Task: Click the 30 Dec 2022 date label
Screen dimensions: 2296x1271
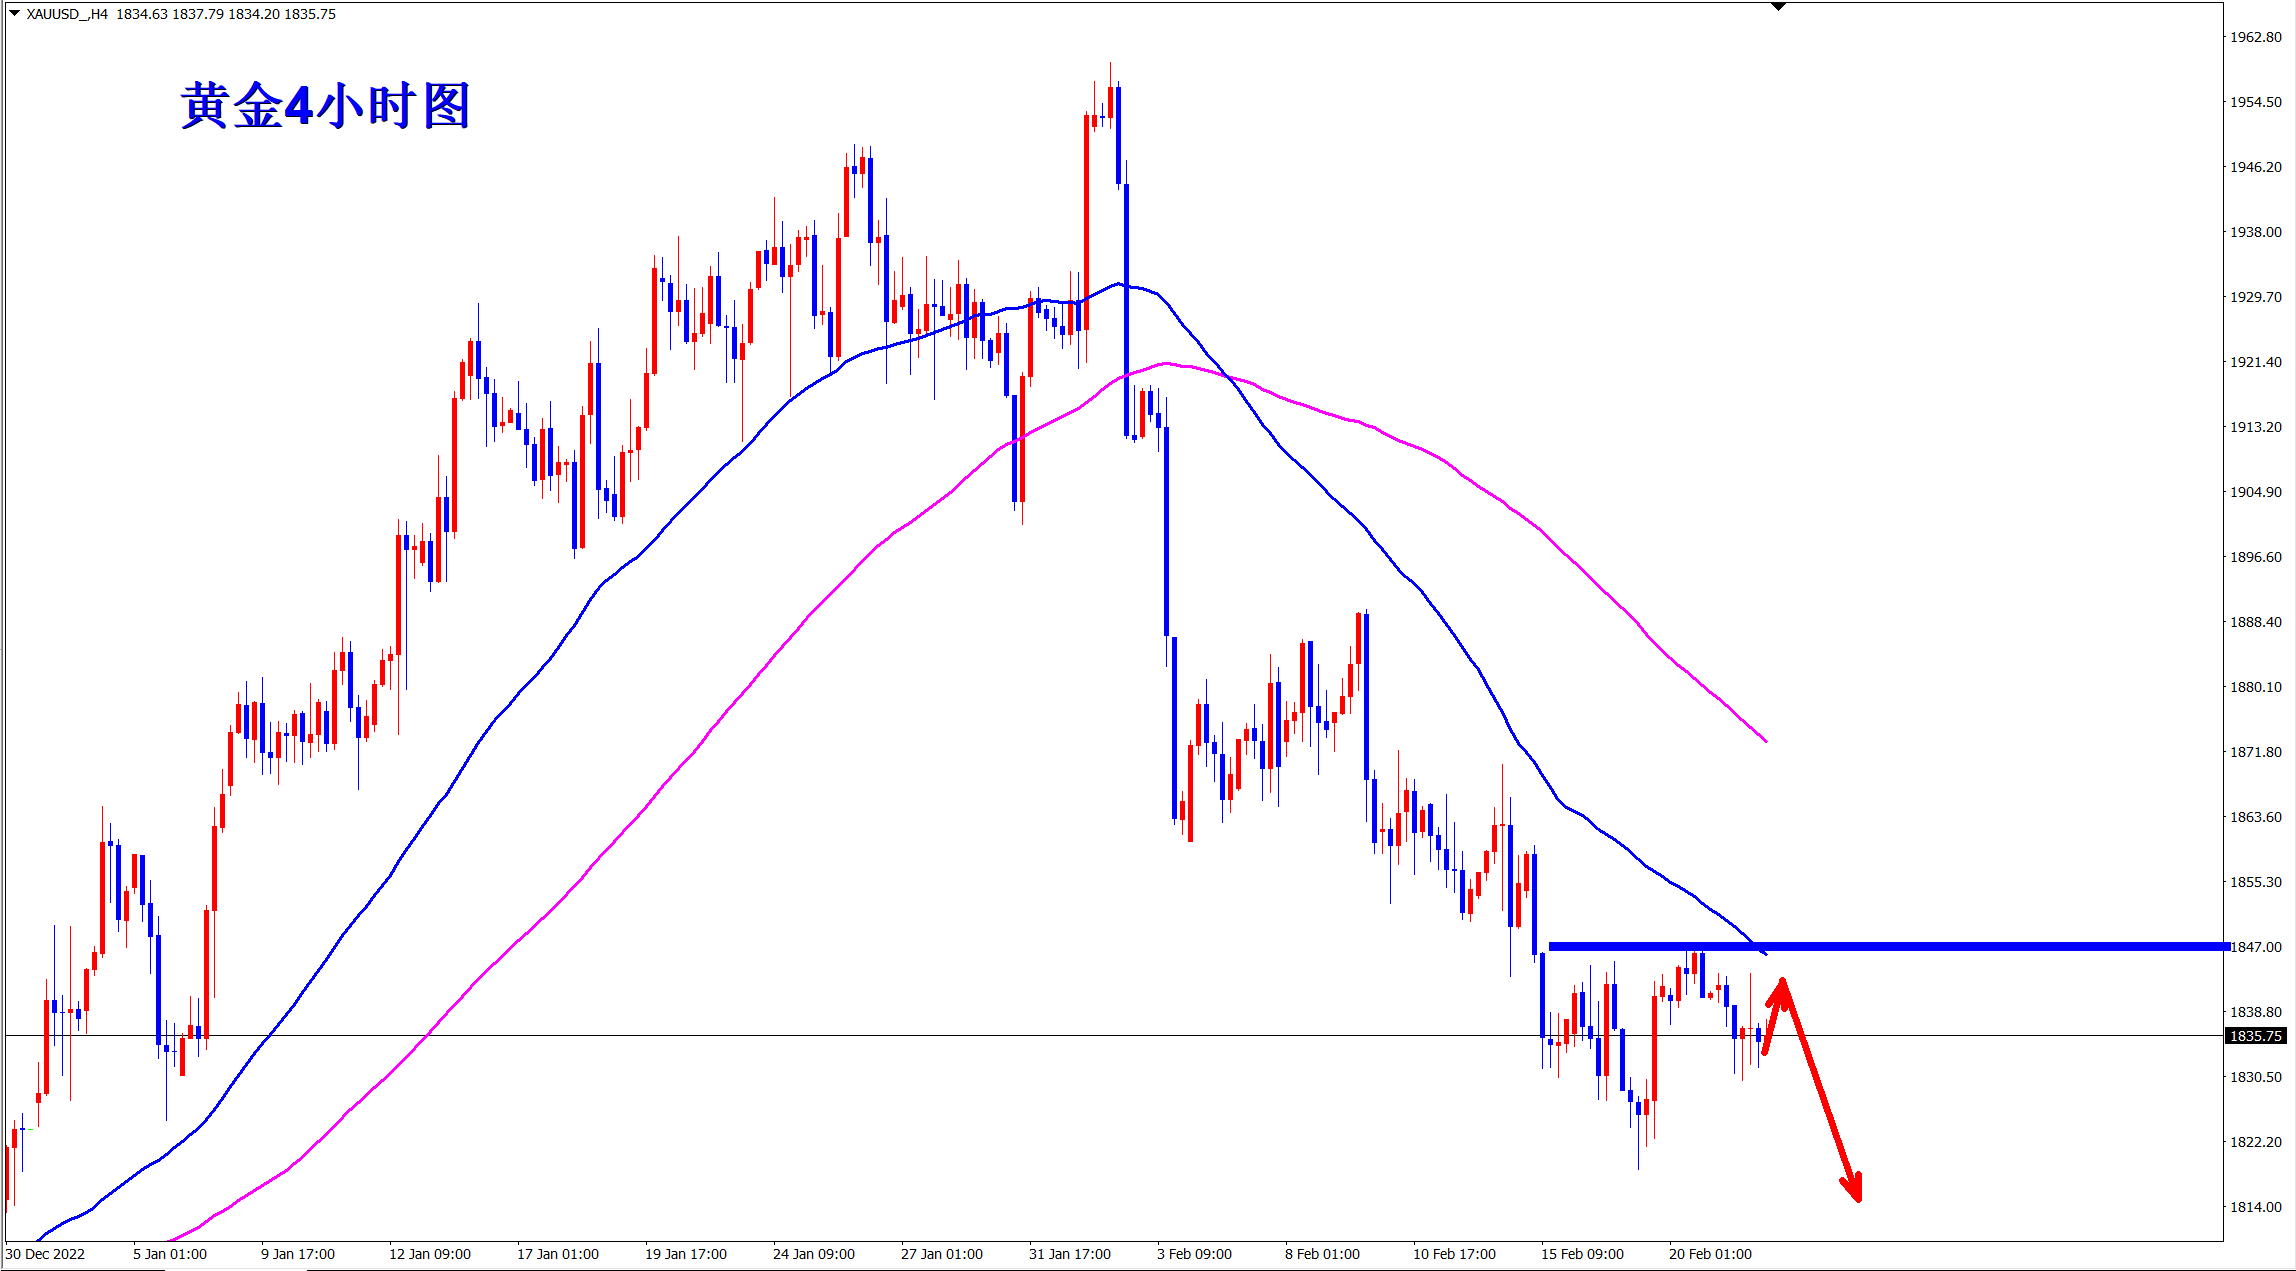Action: coord(46,1254)
